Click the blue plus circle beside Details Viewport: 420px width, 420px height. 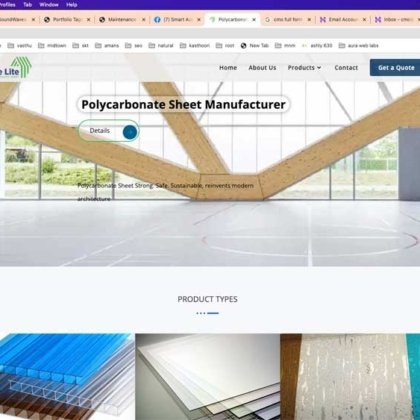130,132
